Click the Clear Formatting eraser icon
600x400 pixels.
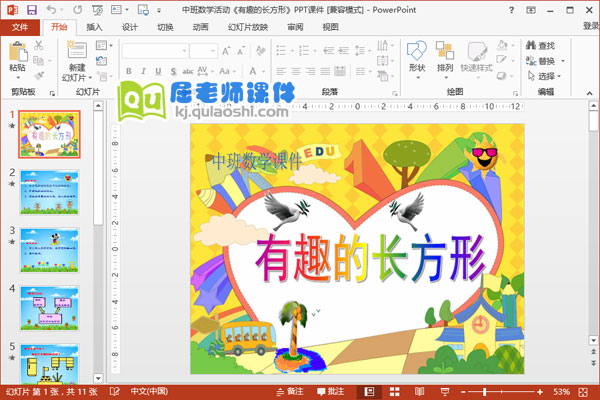point(261,51)
